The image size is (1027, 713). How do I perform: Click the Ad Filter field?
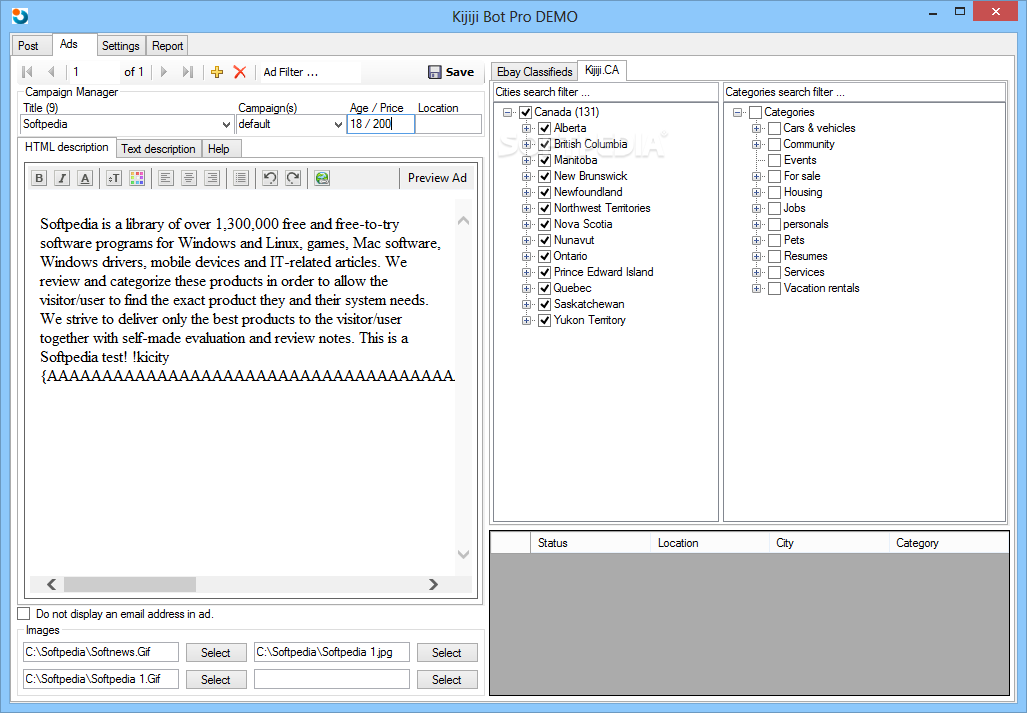(310, 72)
